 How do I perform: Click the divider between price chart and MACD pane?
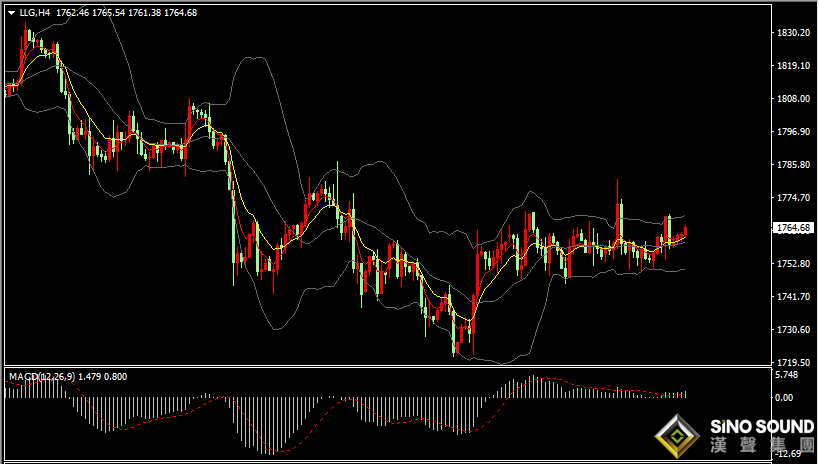click(x=388, y=366)
